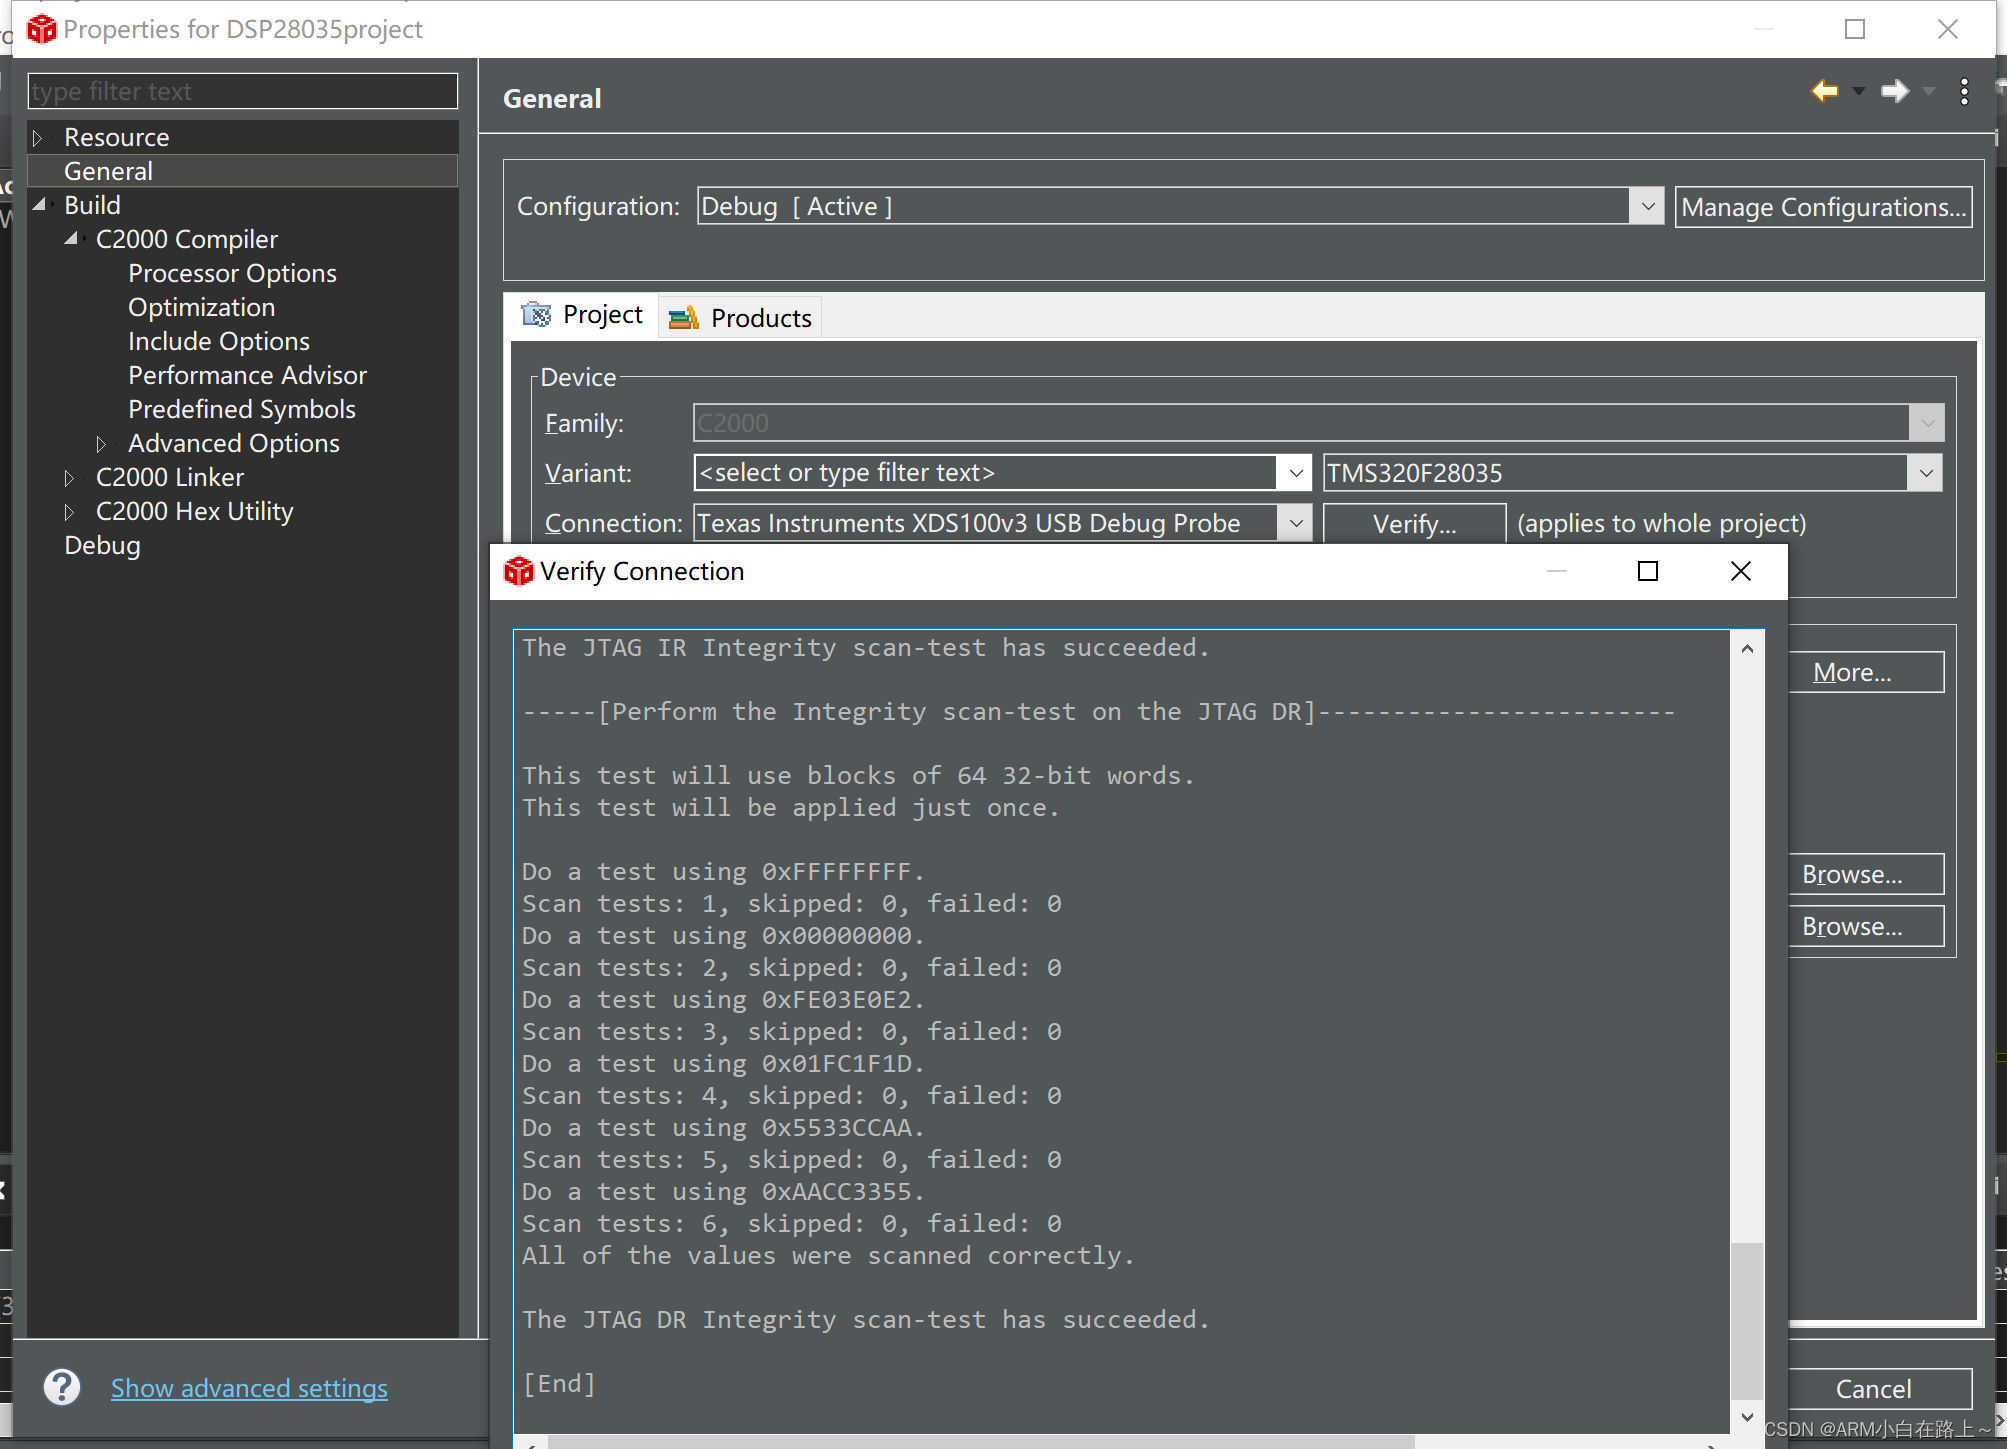Screen dimensions: 2007x1449
Task: Open the forward history dropdown arrow
Action: click(x=1929, y=91)
